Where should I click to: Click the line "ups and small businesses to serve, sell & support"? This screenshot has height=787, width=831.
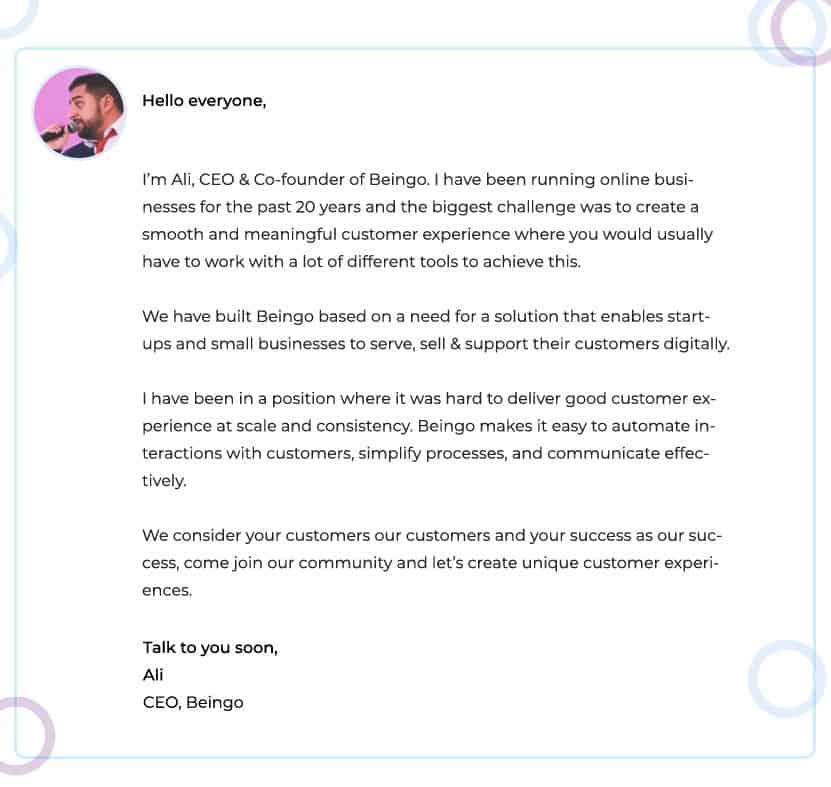tap(436, 344)
